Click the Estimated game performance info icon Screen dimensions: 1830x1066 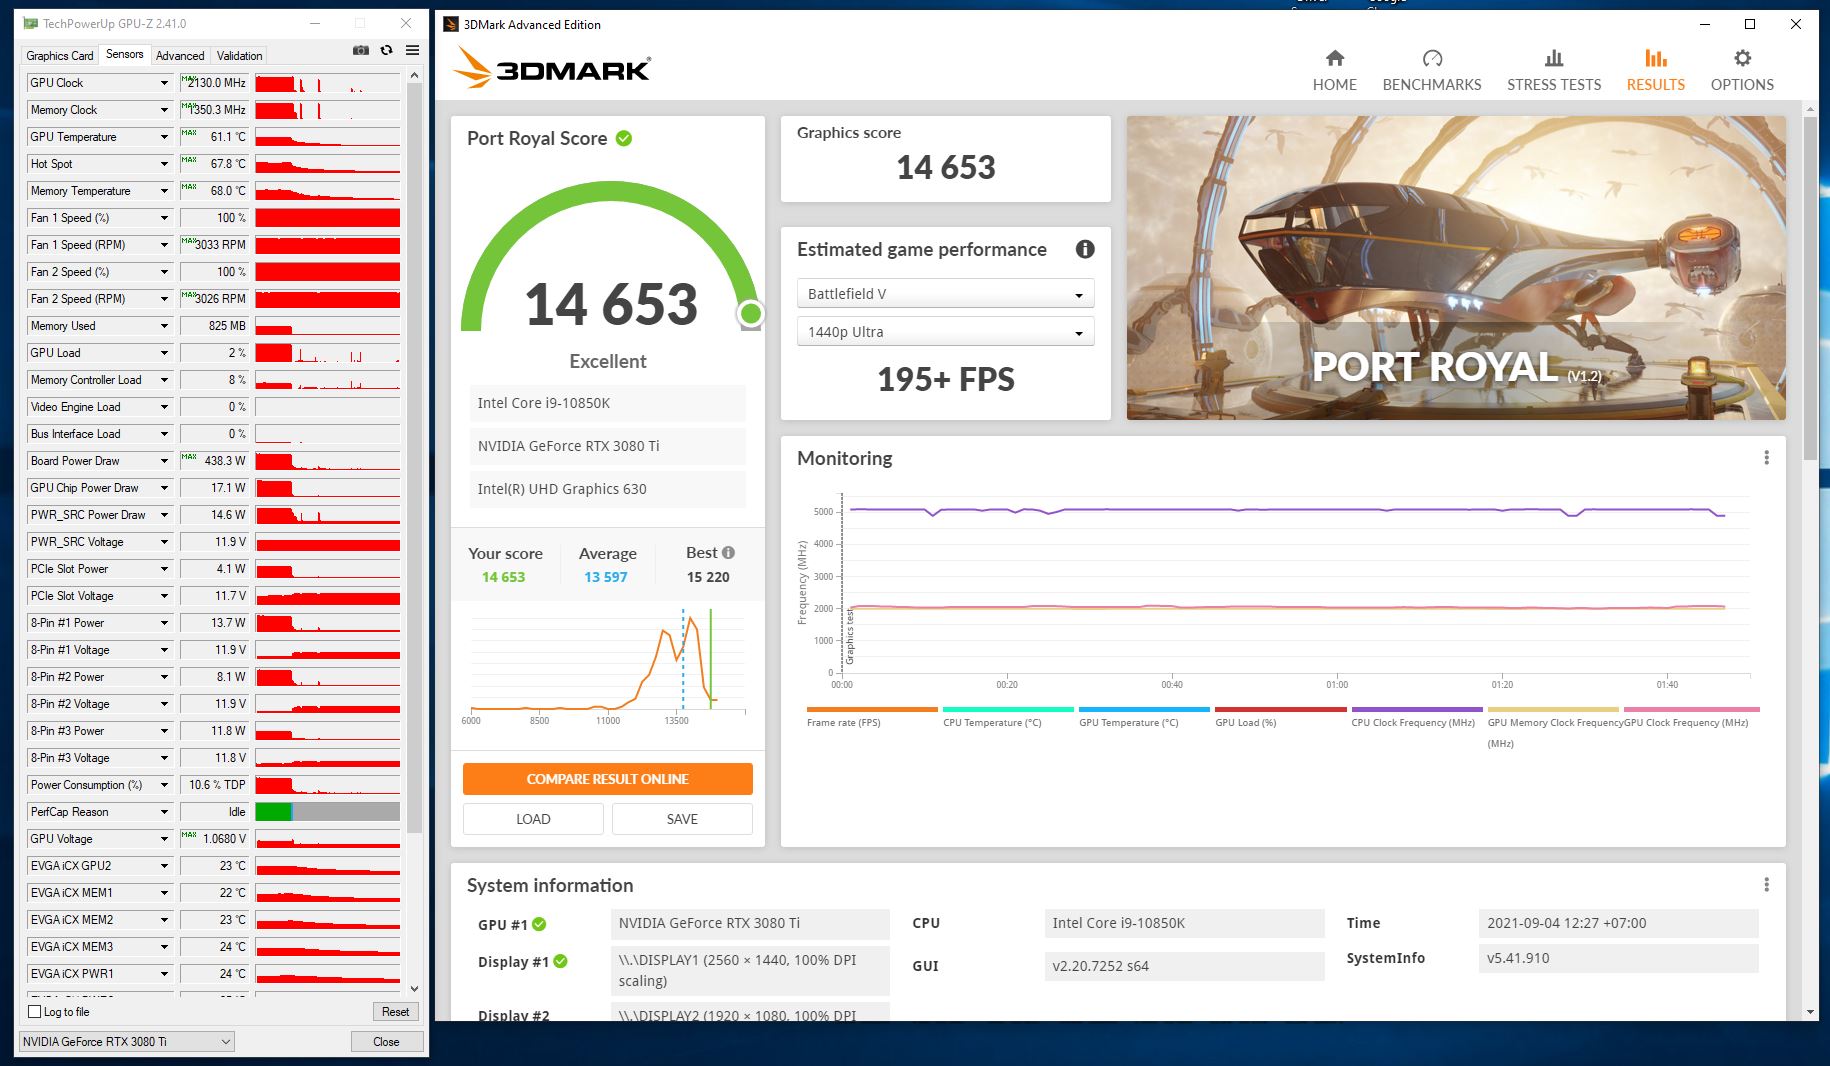coord(1085,250)
